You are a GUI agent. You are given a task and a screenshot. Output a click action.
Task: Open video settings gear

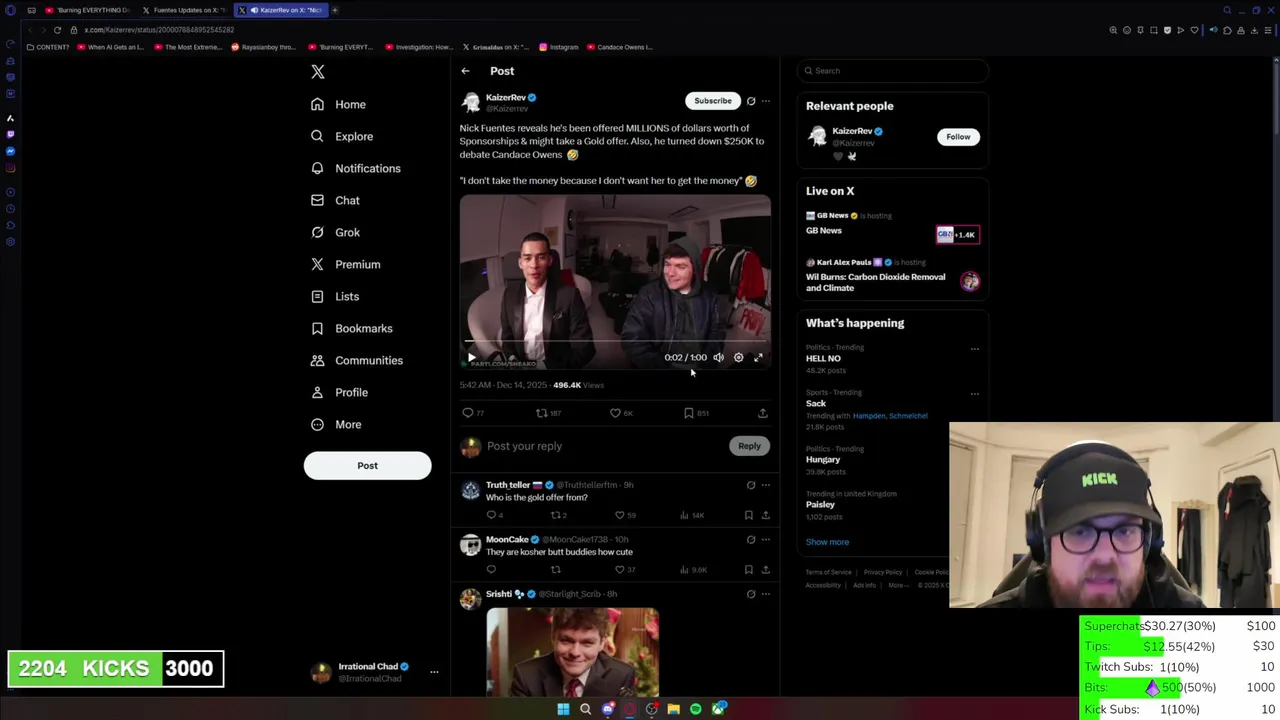(x=738, y=357)
